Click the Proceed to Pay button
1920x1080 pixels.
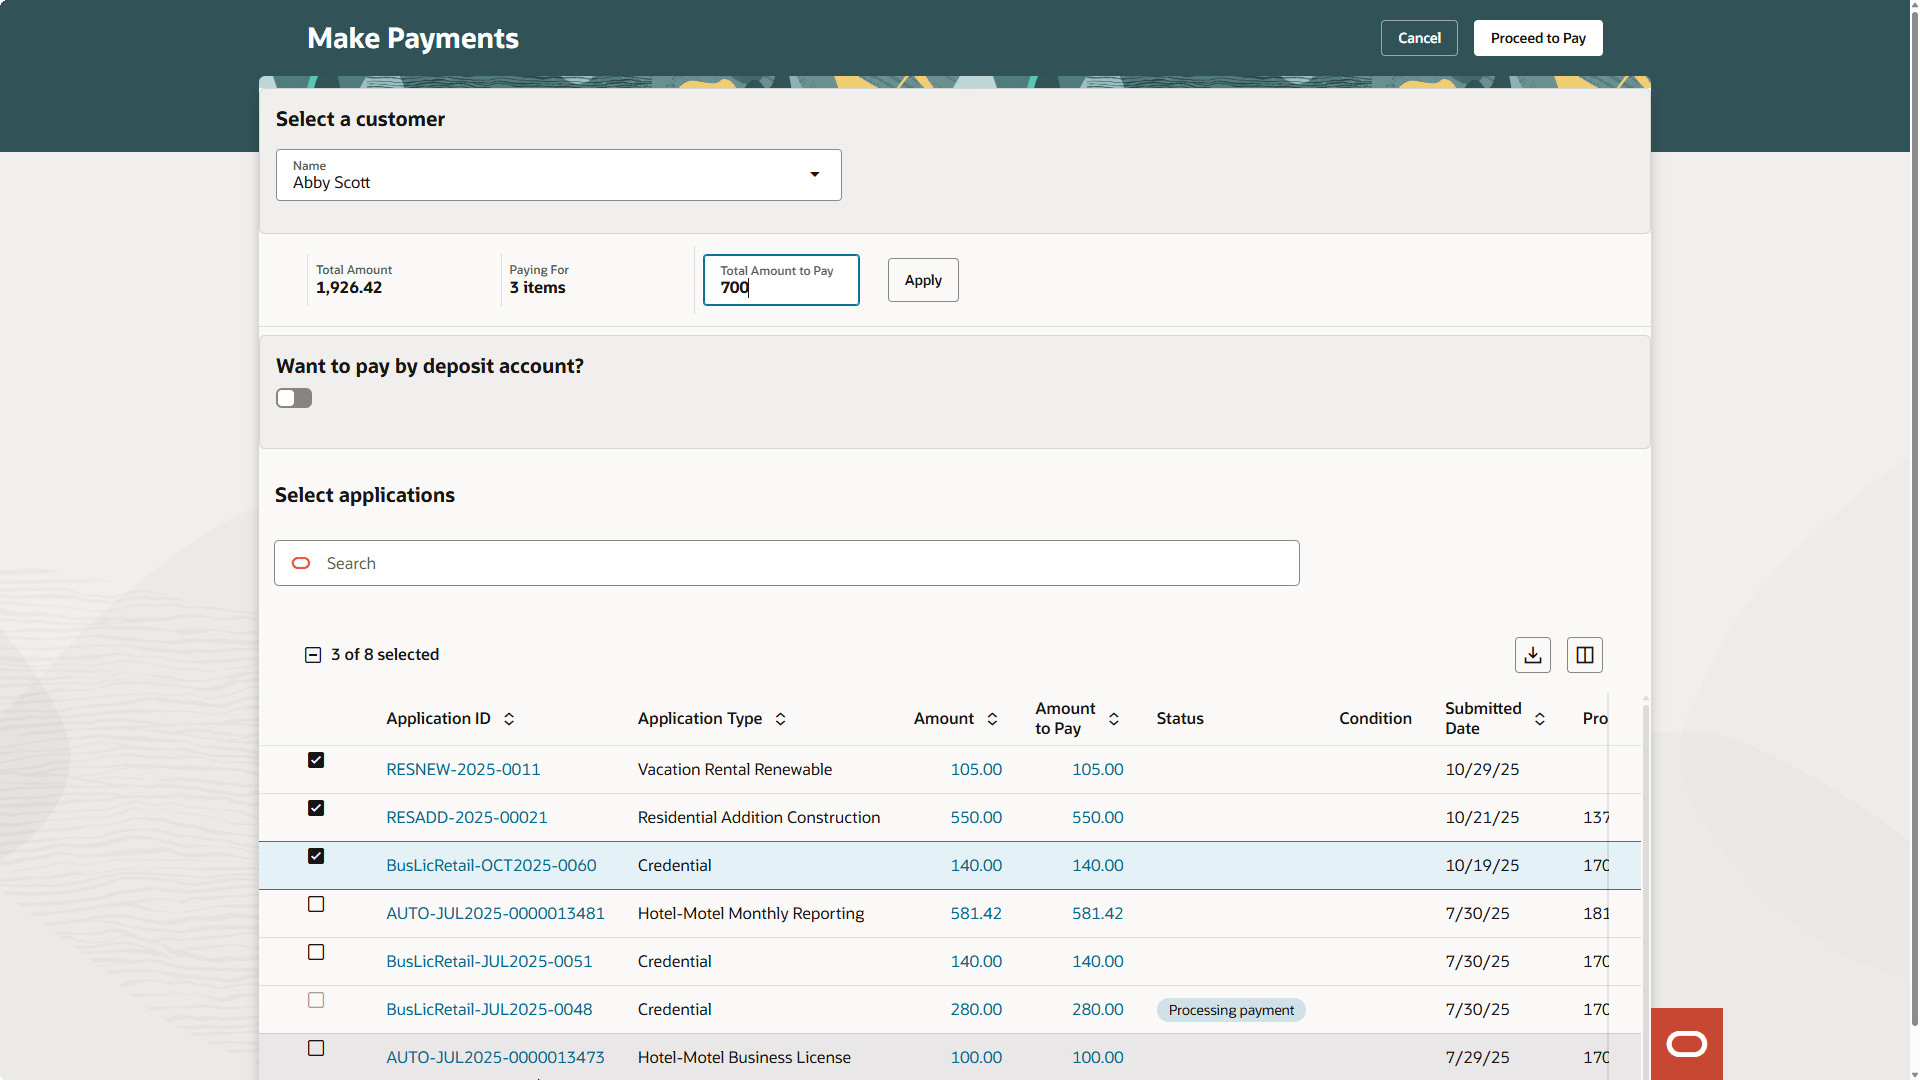(x=1537, y=38)
